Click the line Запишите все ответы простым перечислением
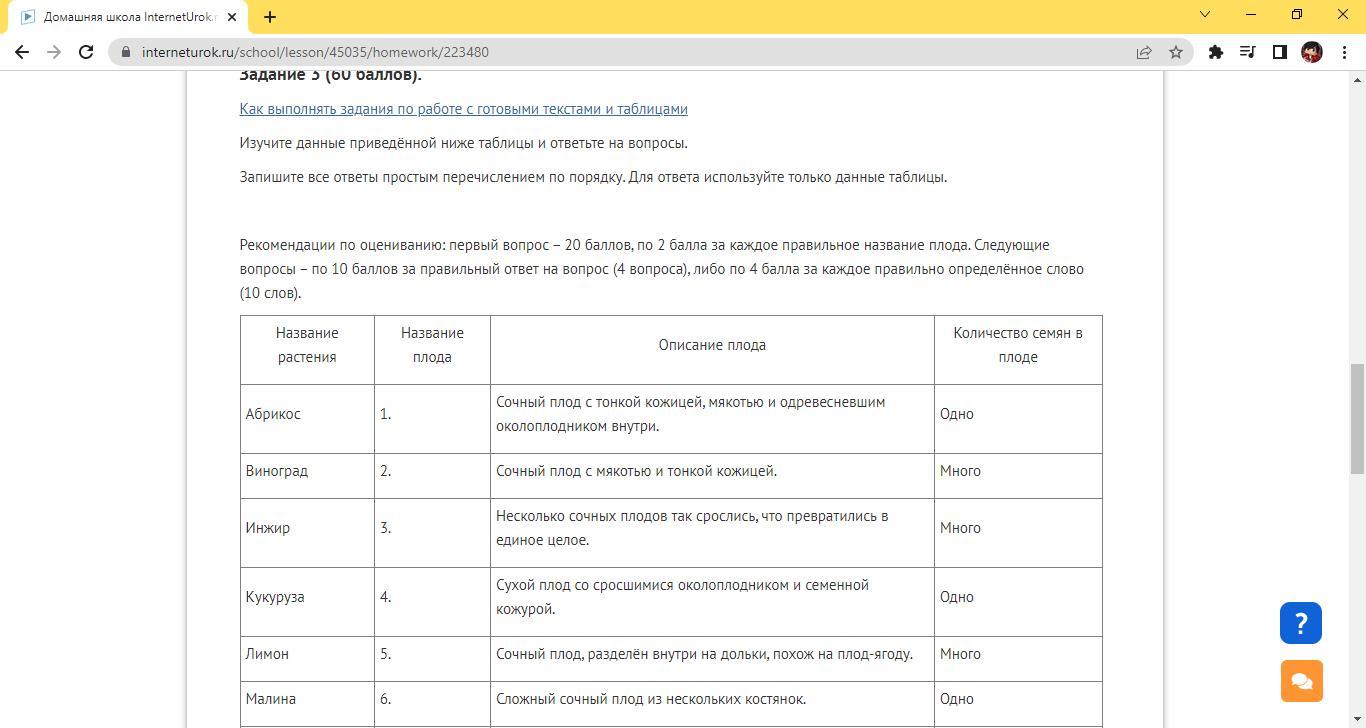 coord(593,177)
